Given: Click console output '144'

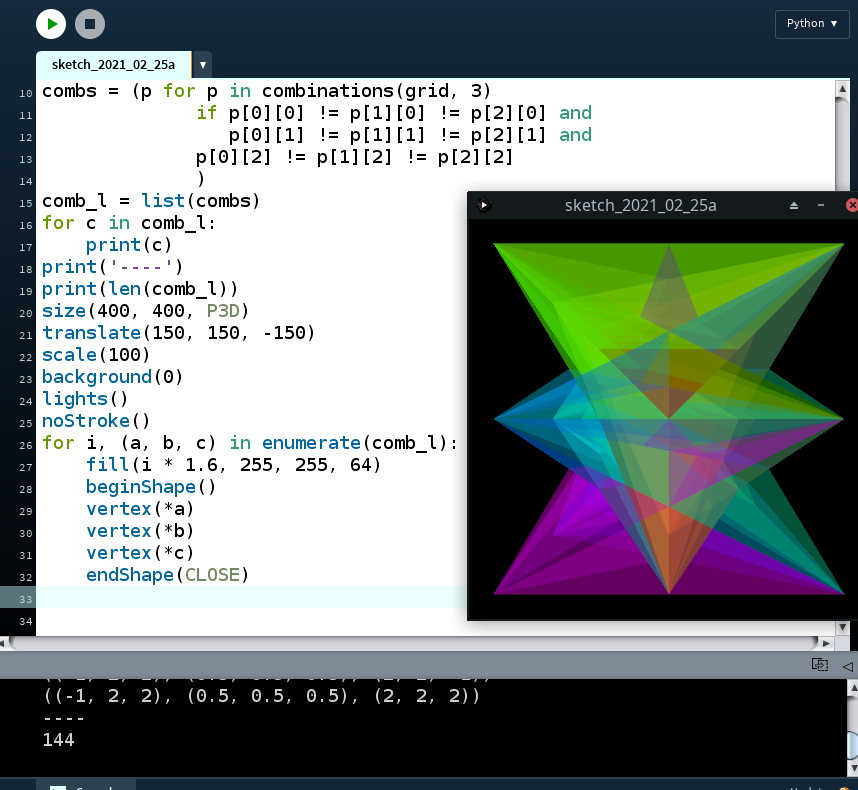Looking at the screenshot, I should 59,740.
